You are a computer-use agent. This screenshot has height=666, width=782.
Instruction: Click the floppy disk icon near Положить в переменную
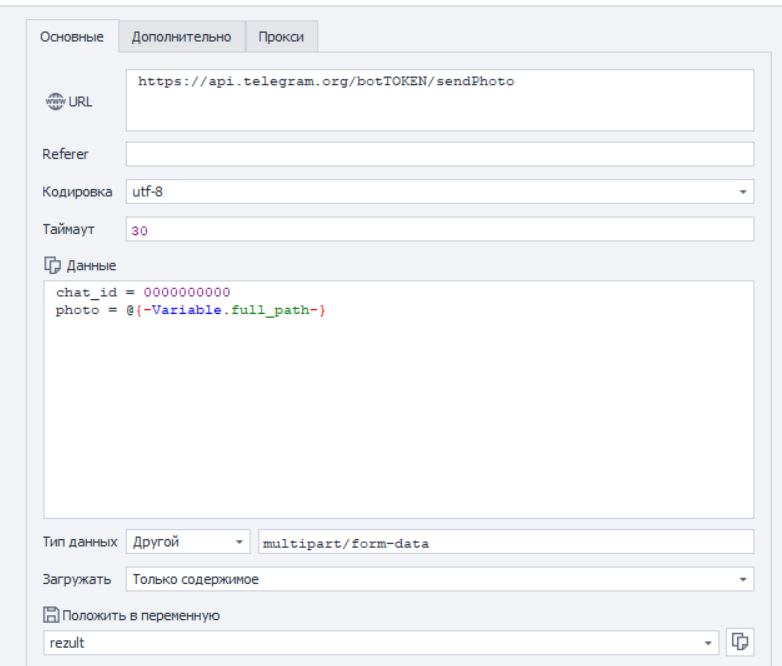[x=51, y=615]
